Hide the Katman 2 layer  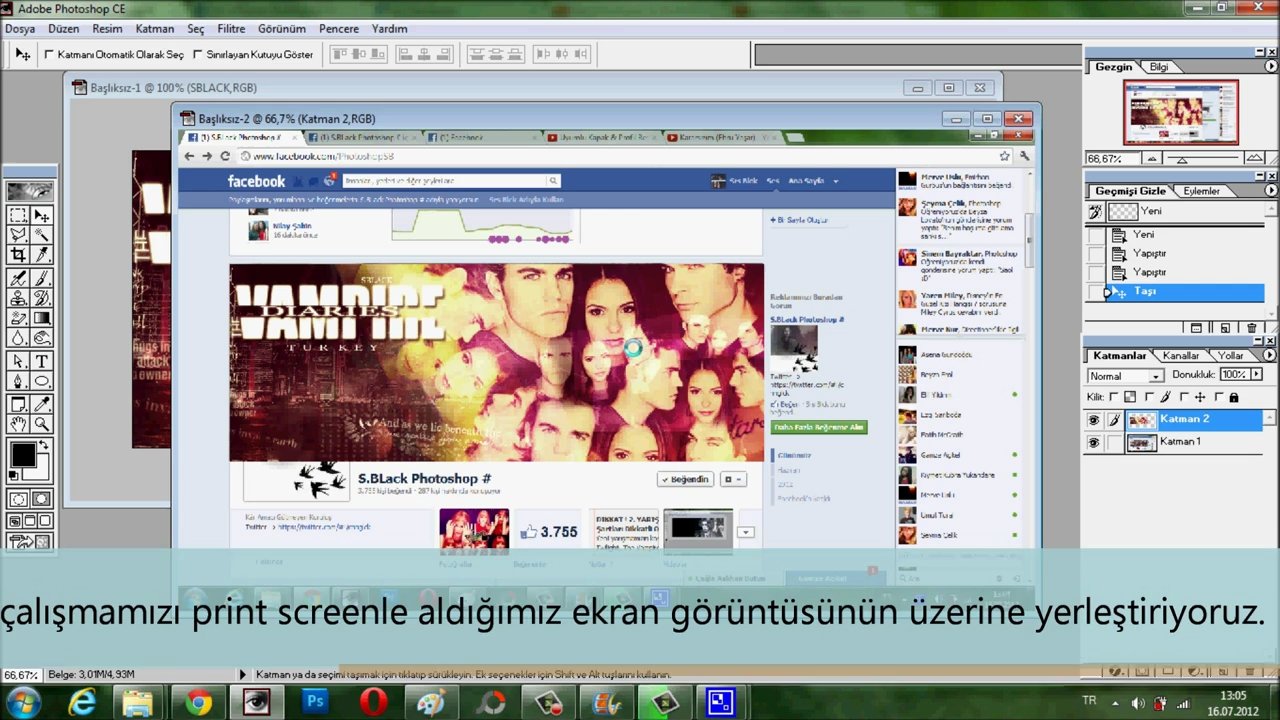(x=1094, y=421)
